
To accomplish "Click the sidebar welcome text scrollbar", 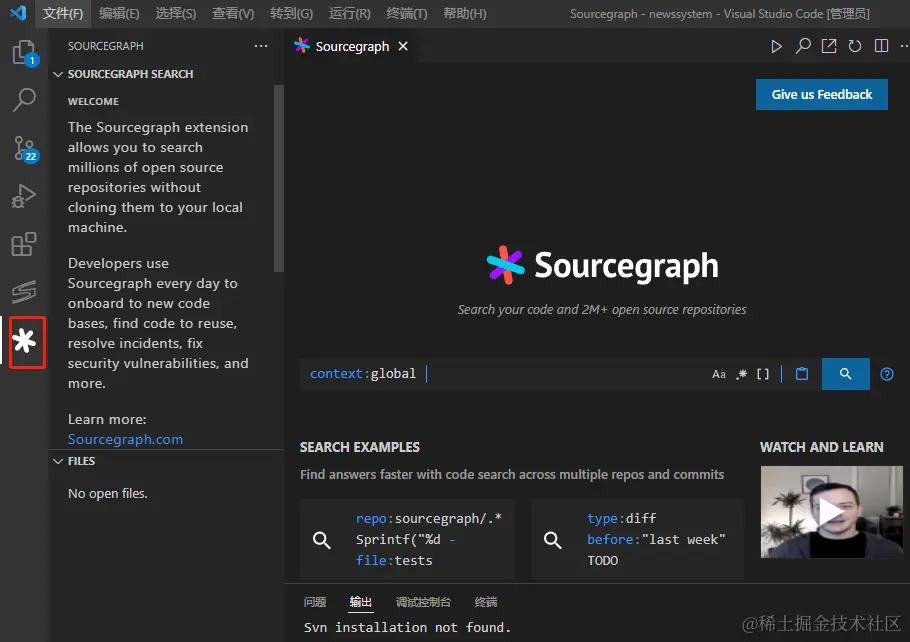I will pyautogui.click(x=279, y=179).
